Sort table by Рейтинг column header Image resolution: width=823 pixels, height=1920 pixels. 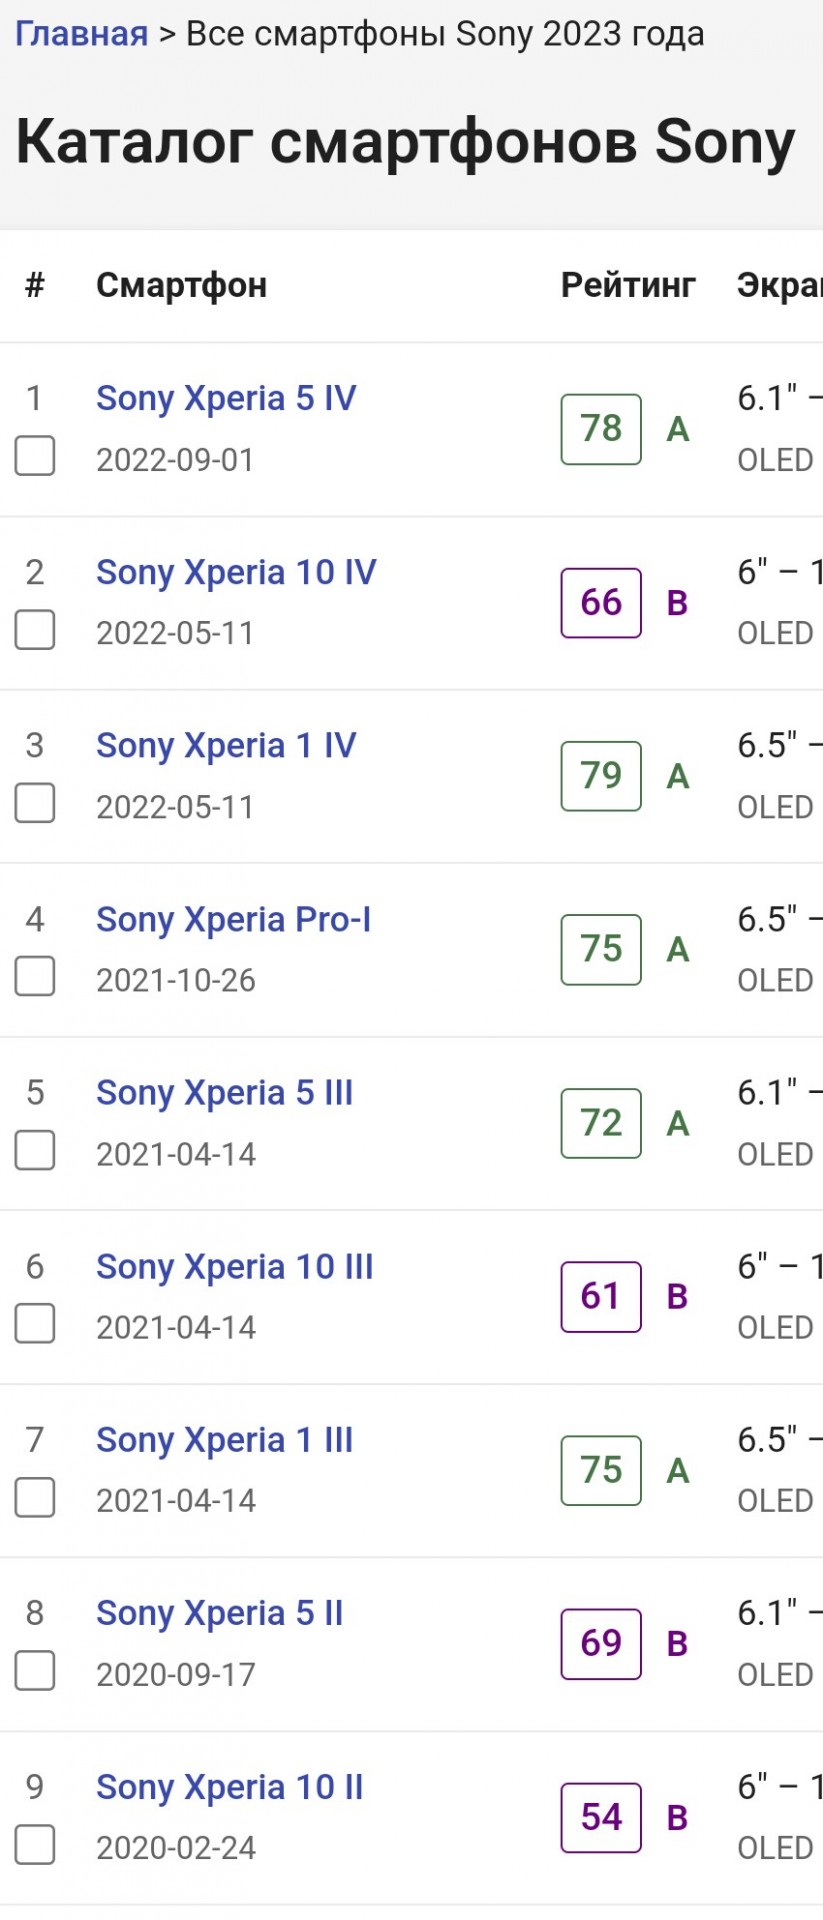tap(628, 285)
